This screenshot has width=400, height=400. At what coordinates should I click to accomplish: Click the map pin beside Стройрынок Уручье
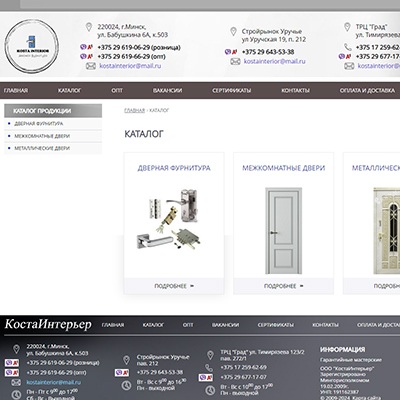(233, 32)
